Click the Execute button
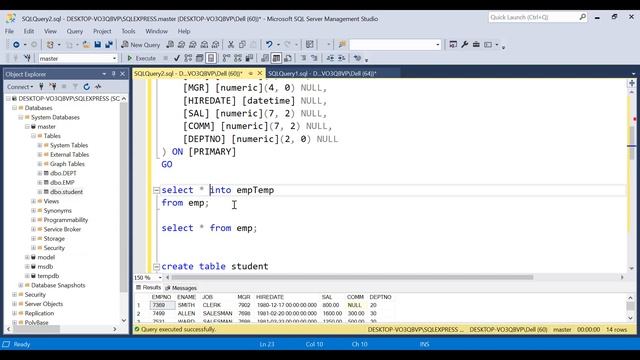Viewport: 640px width, 360px height. coord(141,58)
